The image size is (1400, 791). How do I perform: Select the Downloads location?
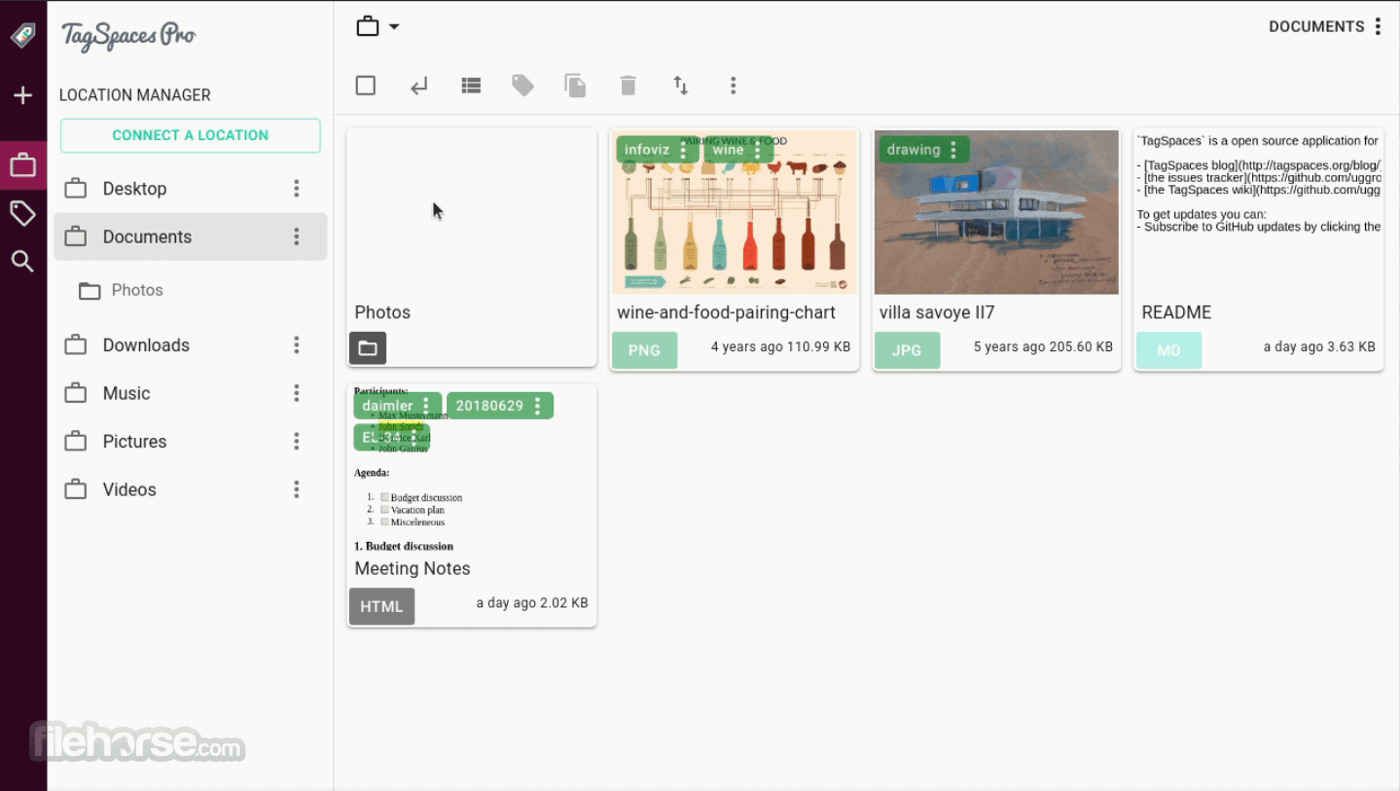[x=146, y=345]
